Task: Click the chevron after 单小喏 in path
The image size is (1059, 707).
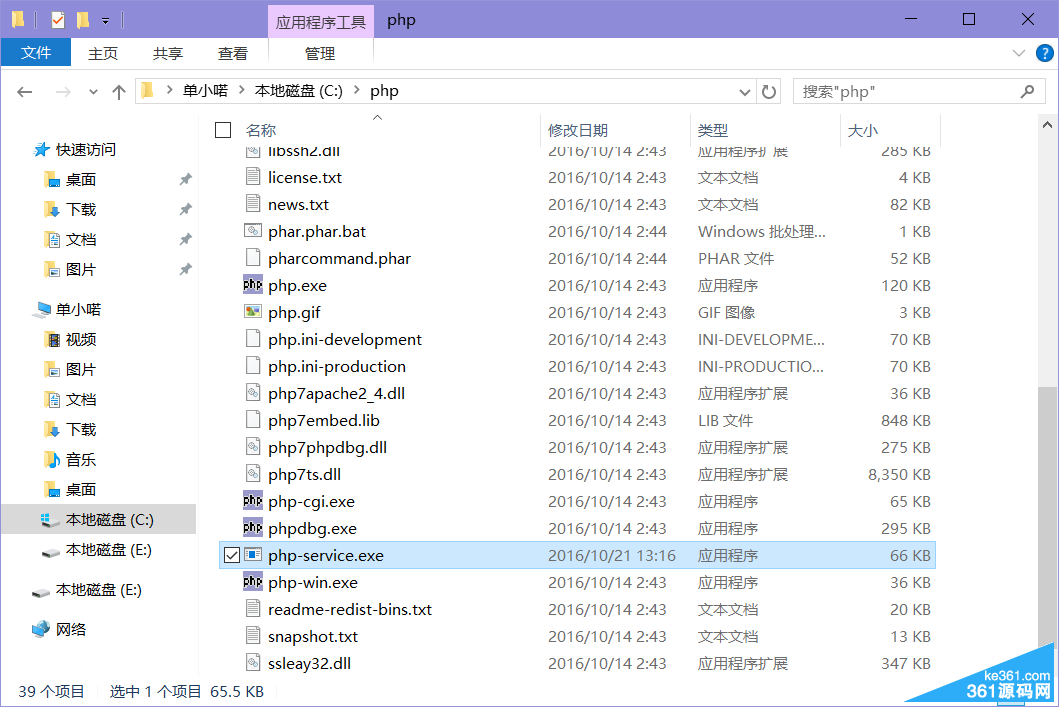Action: pos(241,90)
